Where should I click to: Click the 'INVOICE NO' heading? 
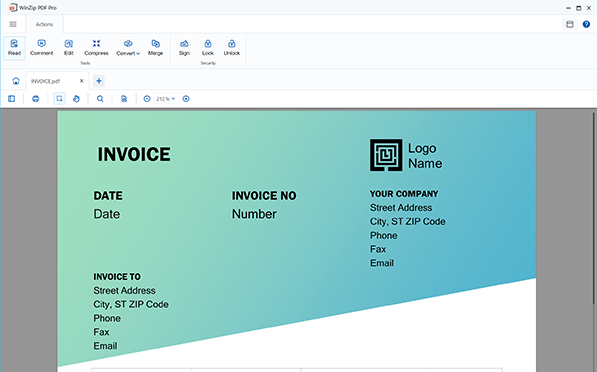(264, 196)
